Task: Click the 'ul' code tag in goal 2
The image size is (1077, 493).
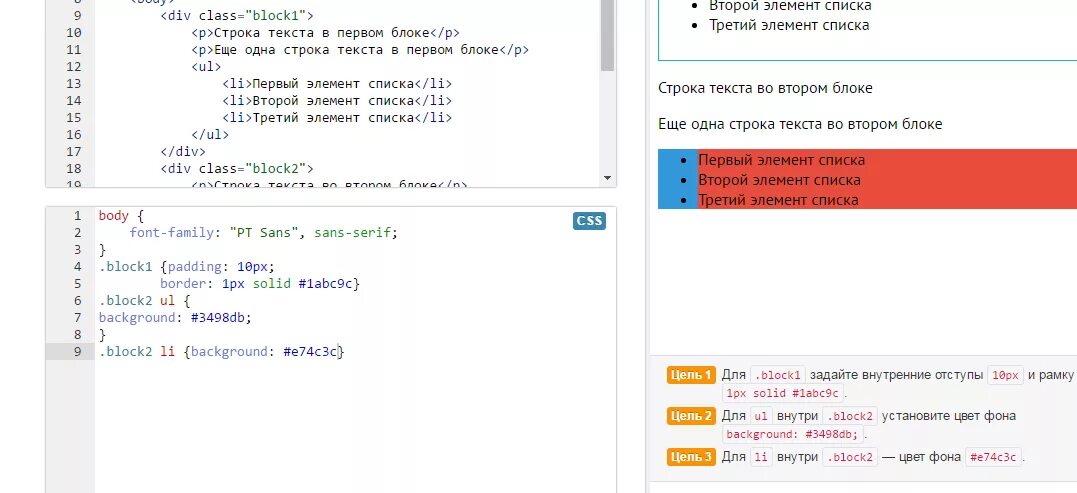Action: pos(761,416)
